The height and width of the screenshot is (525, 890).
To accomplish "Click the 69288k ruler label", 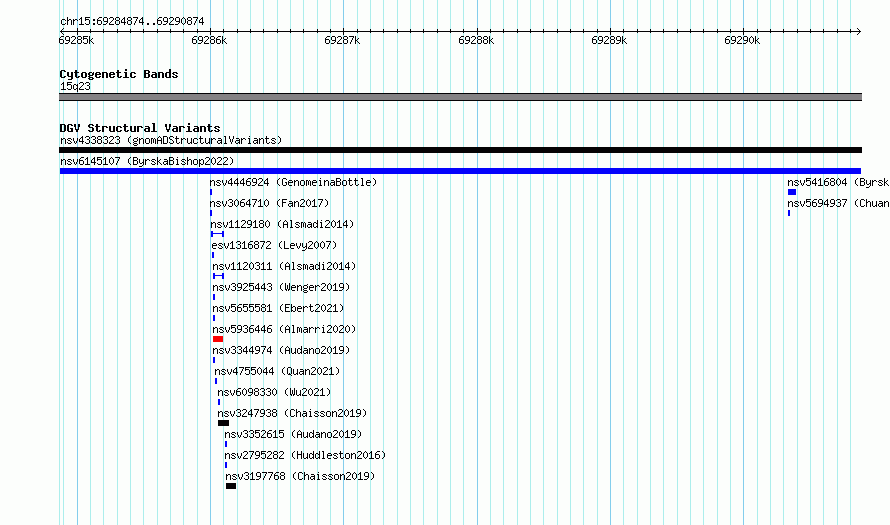I will click(476, 40).
